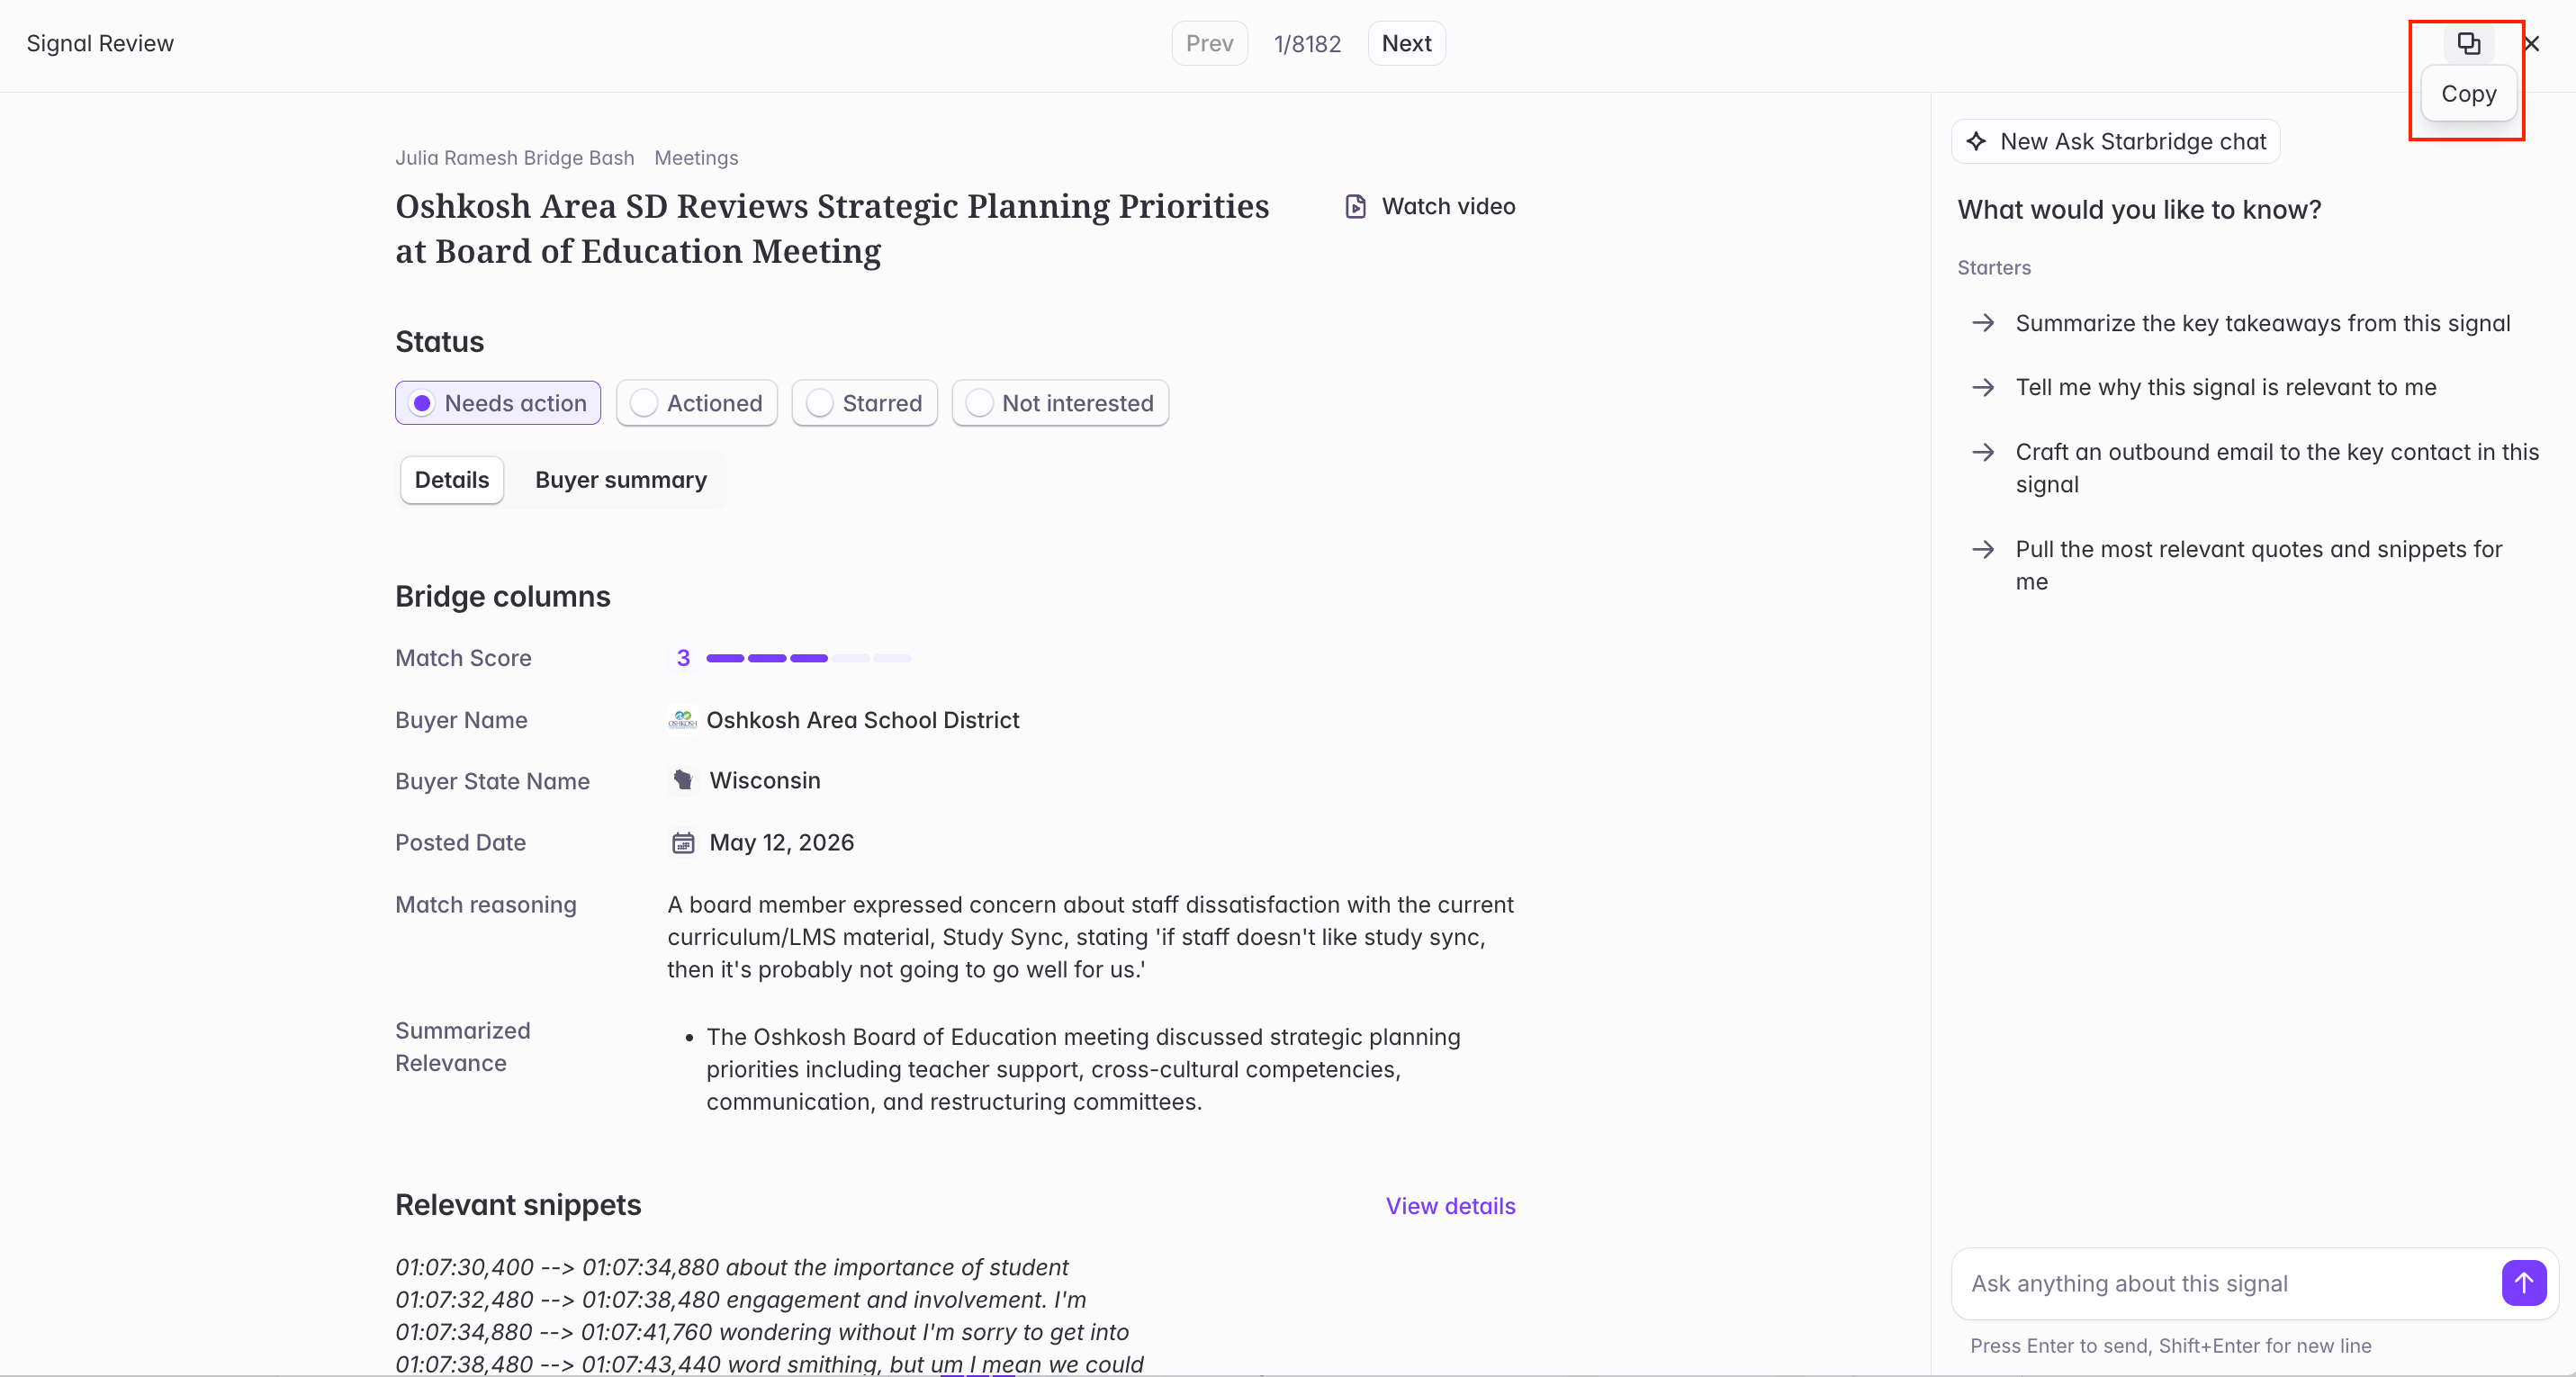Open the Buyer summary tab
Viewport: 2576px width, 1377px height.
621,480
